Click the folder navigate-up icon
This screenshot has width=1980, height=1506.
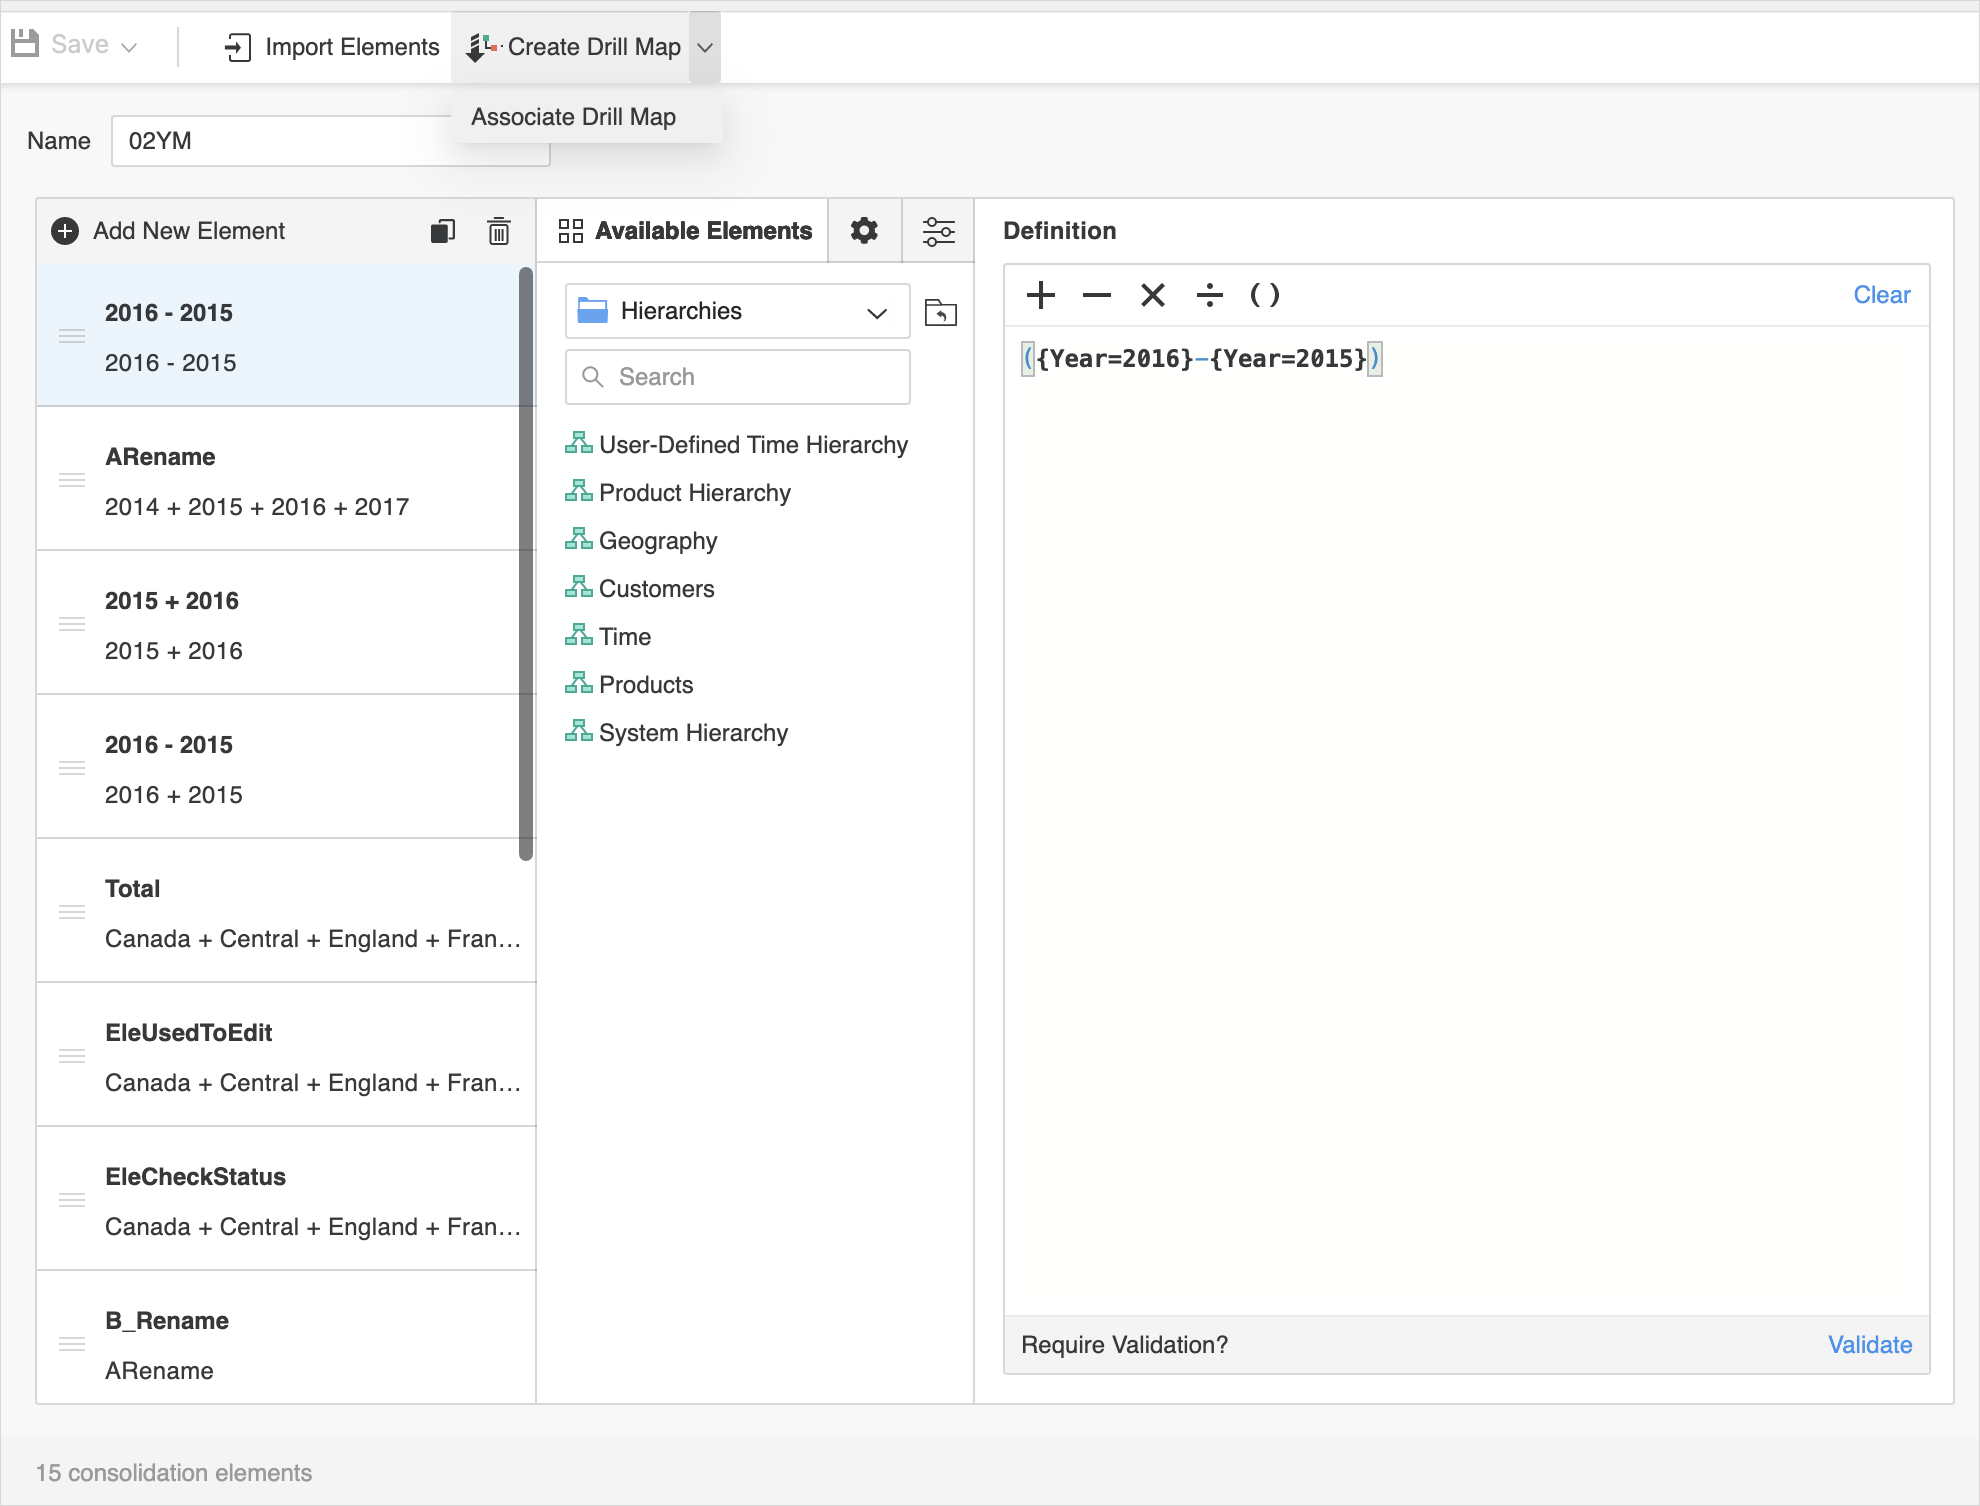pos(940,312)
